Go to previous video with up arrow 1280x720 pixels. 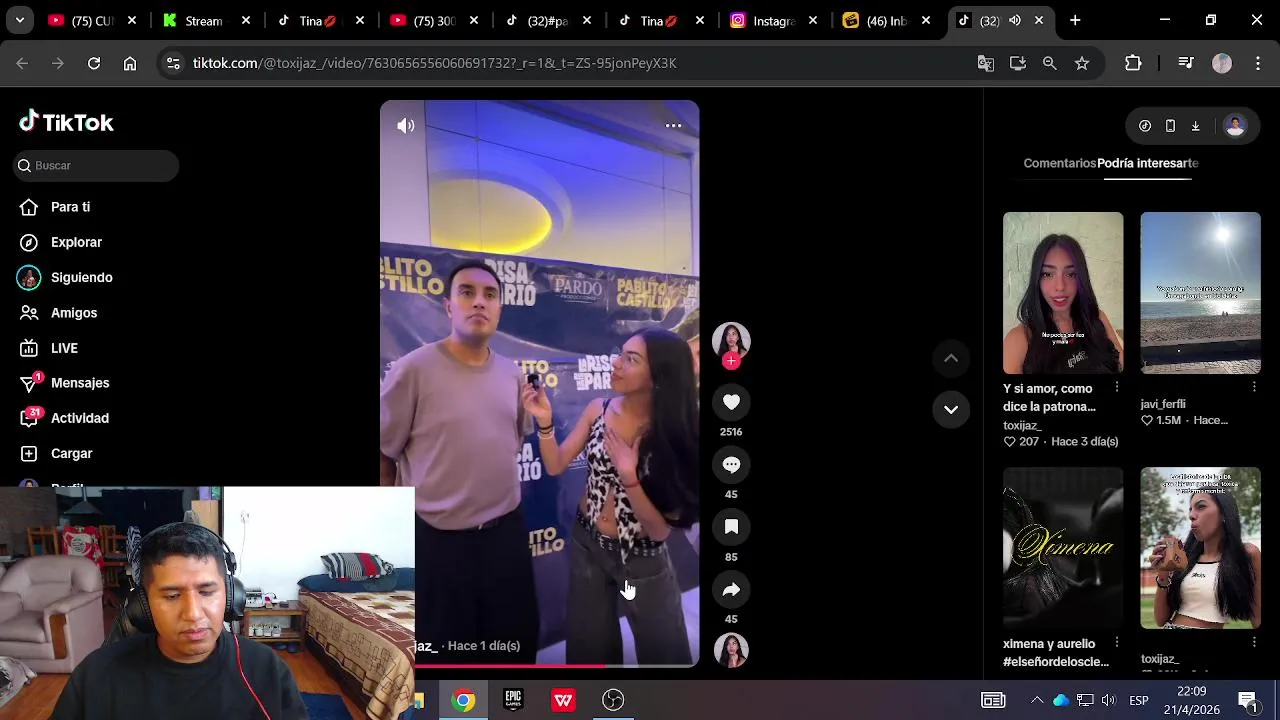[x=951, y=358]
